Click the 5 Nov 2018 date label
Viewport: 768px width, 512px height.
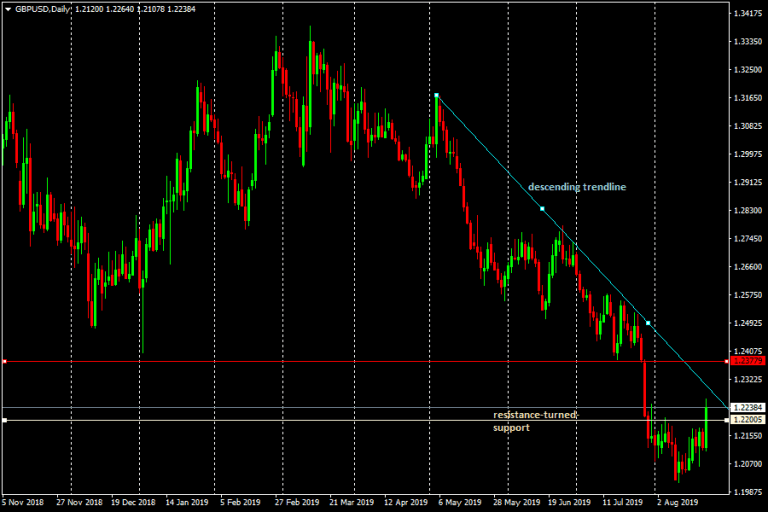tap(23, 502)
